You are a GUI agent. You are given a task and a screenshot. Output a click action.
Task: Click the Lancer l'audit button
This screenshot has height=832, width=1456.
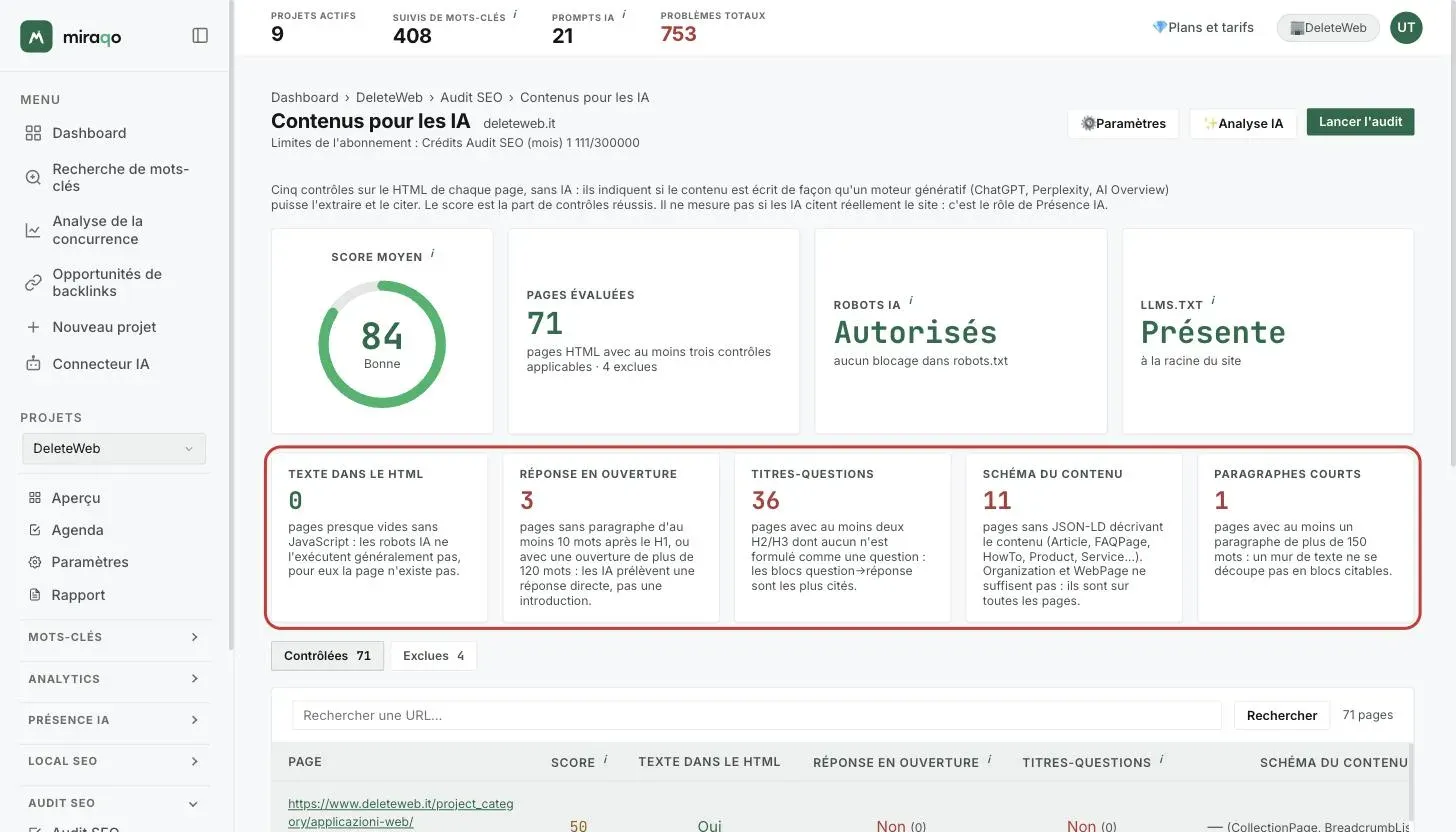pos(1360,122)
